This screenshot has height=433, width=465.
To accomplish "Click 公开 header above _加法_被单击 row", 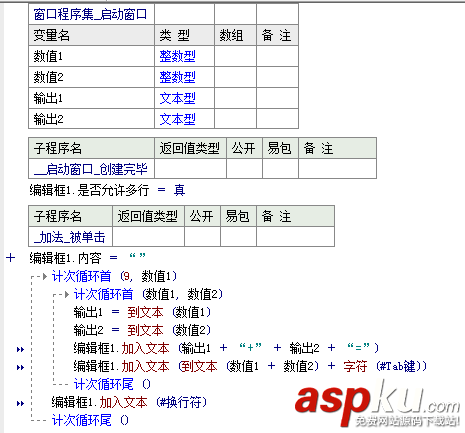I will (202, 216).
